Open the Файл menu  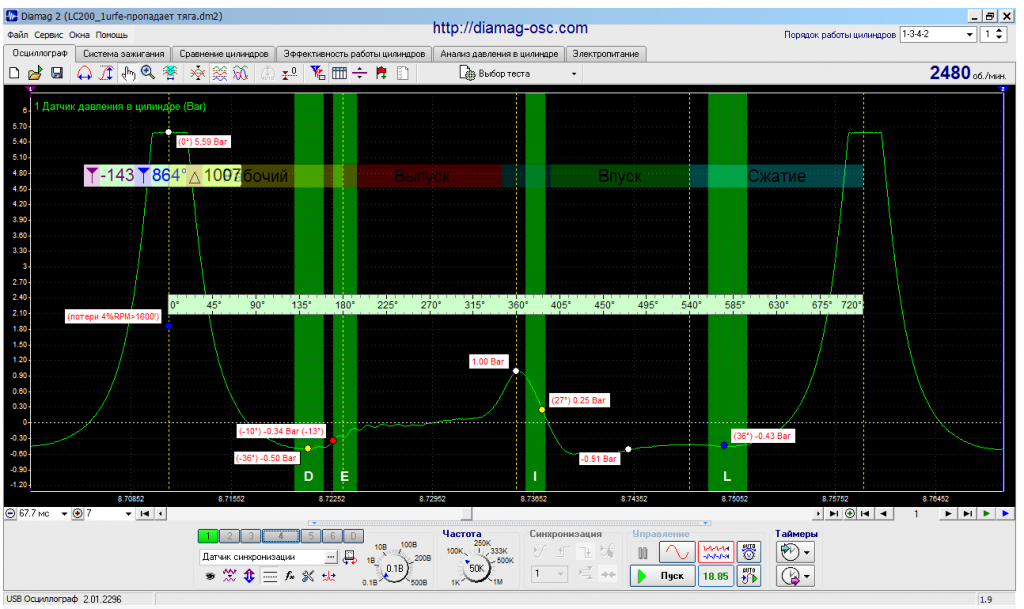click(x=18, y=35)
